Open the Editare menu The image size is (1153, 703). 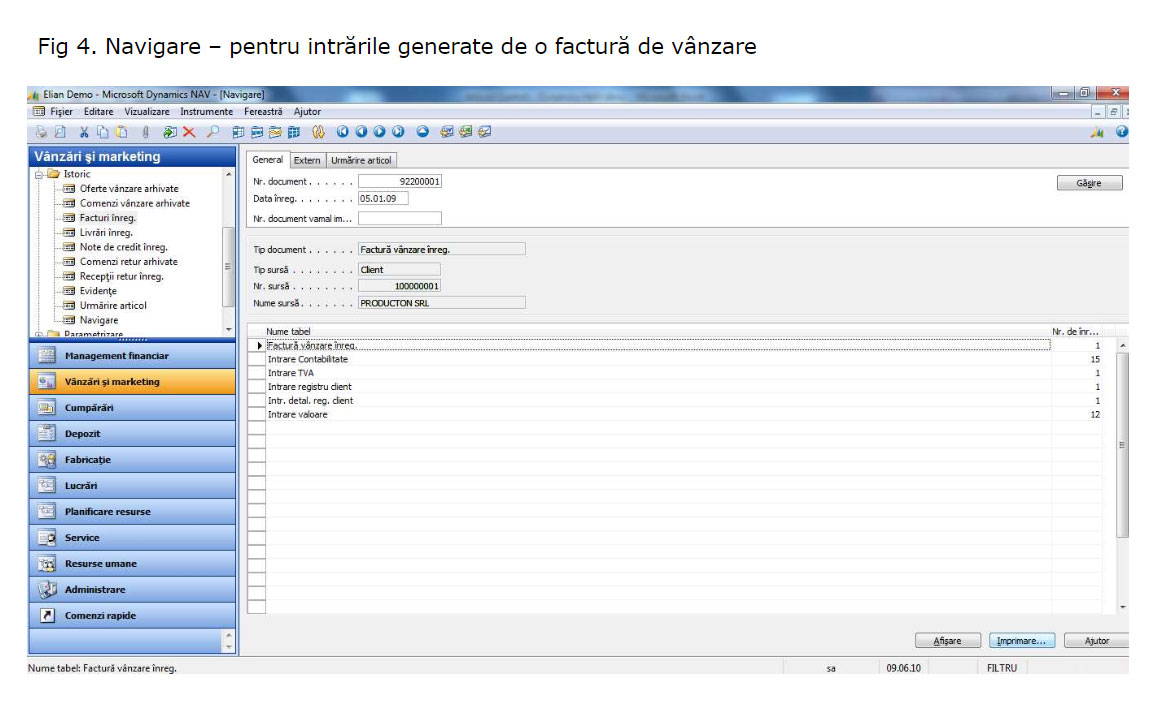click(x=99, y=112)
